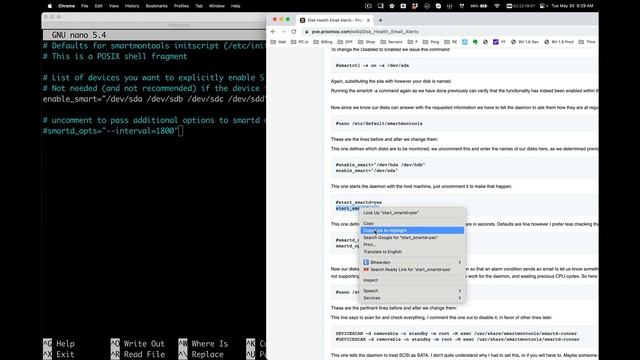
Task: Click the #smartd_opts interval line in nano
Action: (x=111, y=131)
